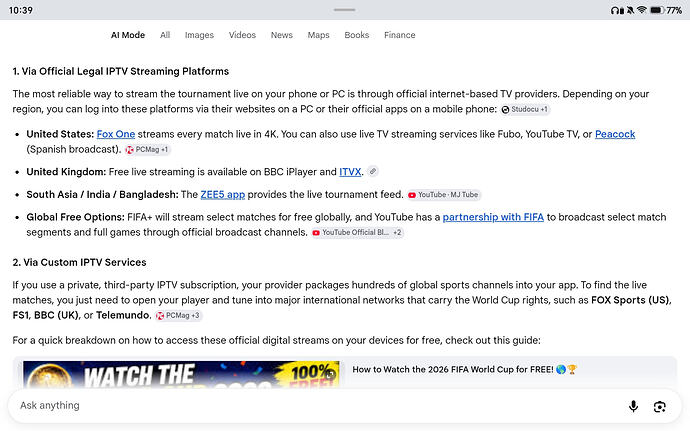
Task: Tap the clock showing 10:39
Action: pos(21,10)
